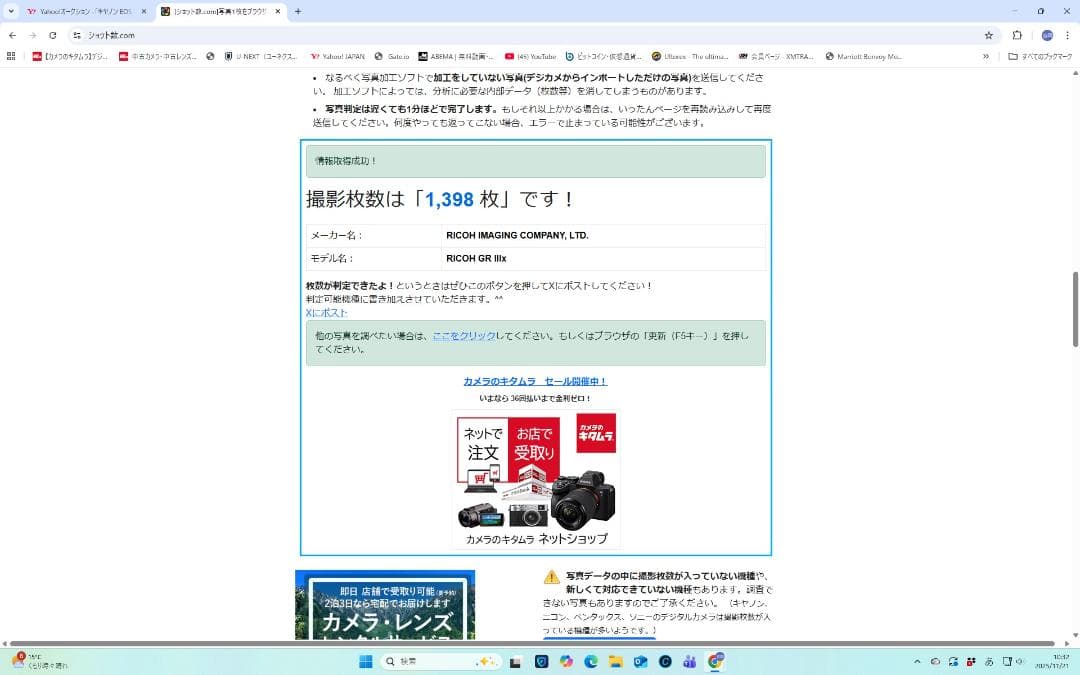Open the すべてのブックマーク panel
Screen dimensions: 1080x675
(1040, 56)
